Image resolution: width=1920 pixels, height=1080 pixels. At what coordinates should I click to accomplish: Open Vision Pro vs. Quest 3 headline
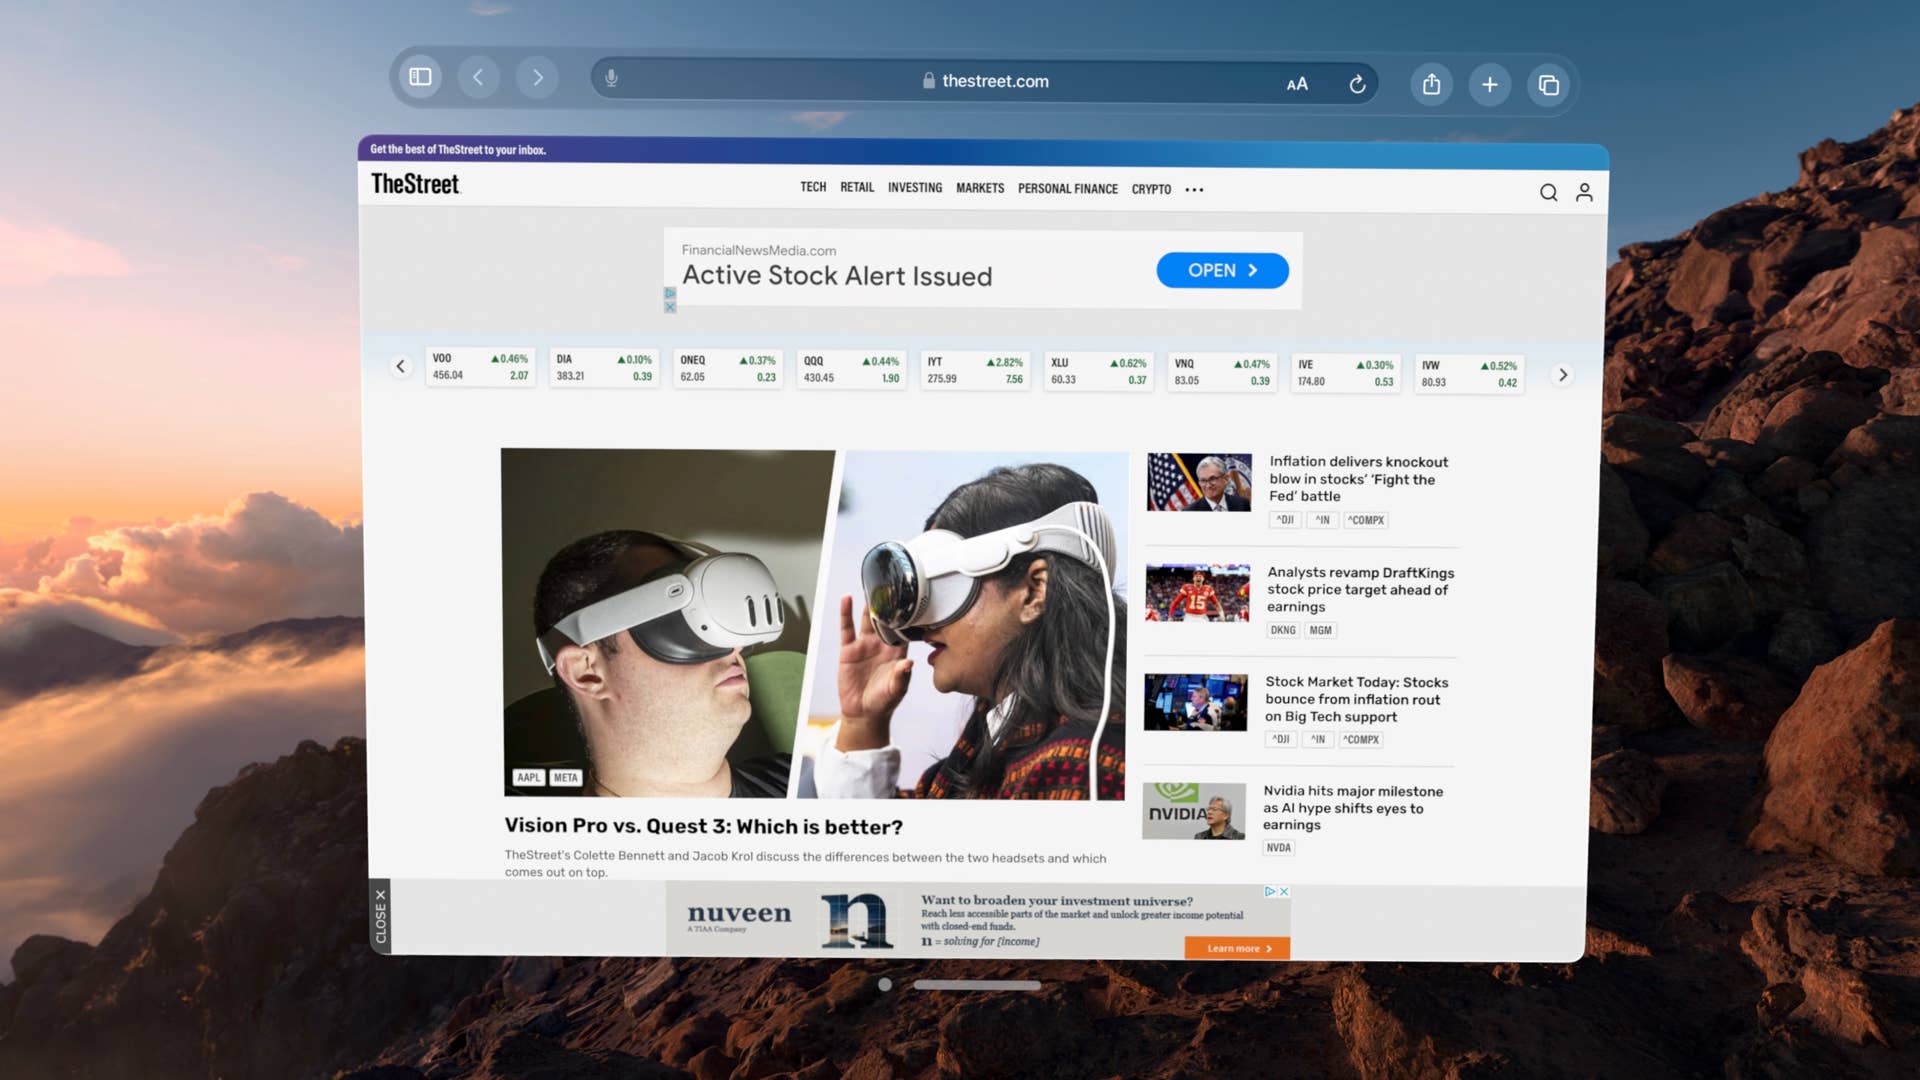point(703,826)
